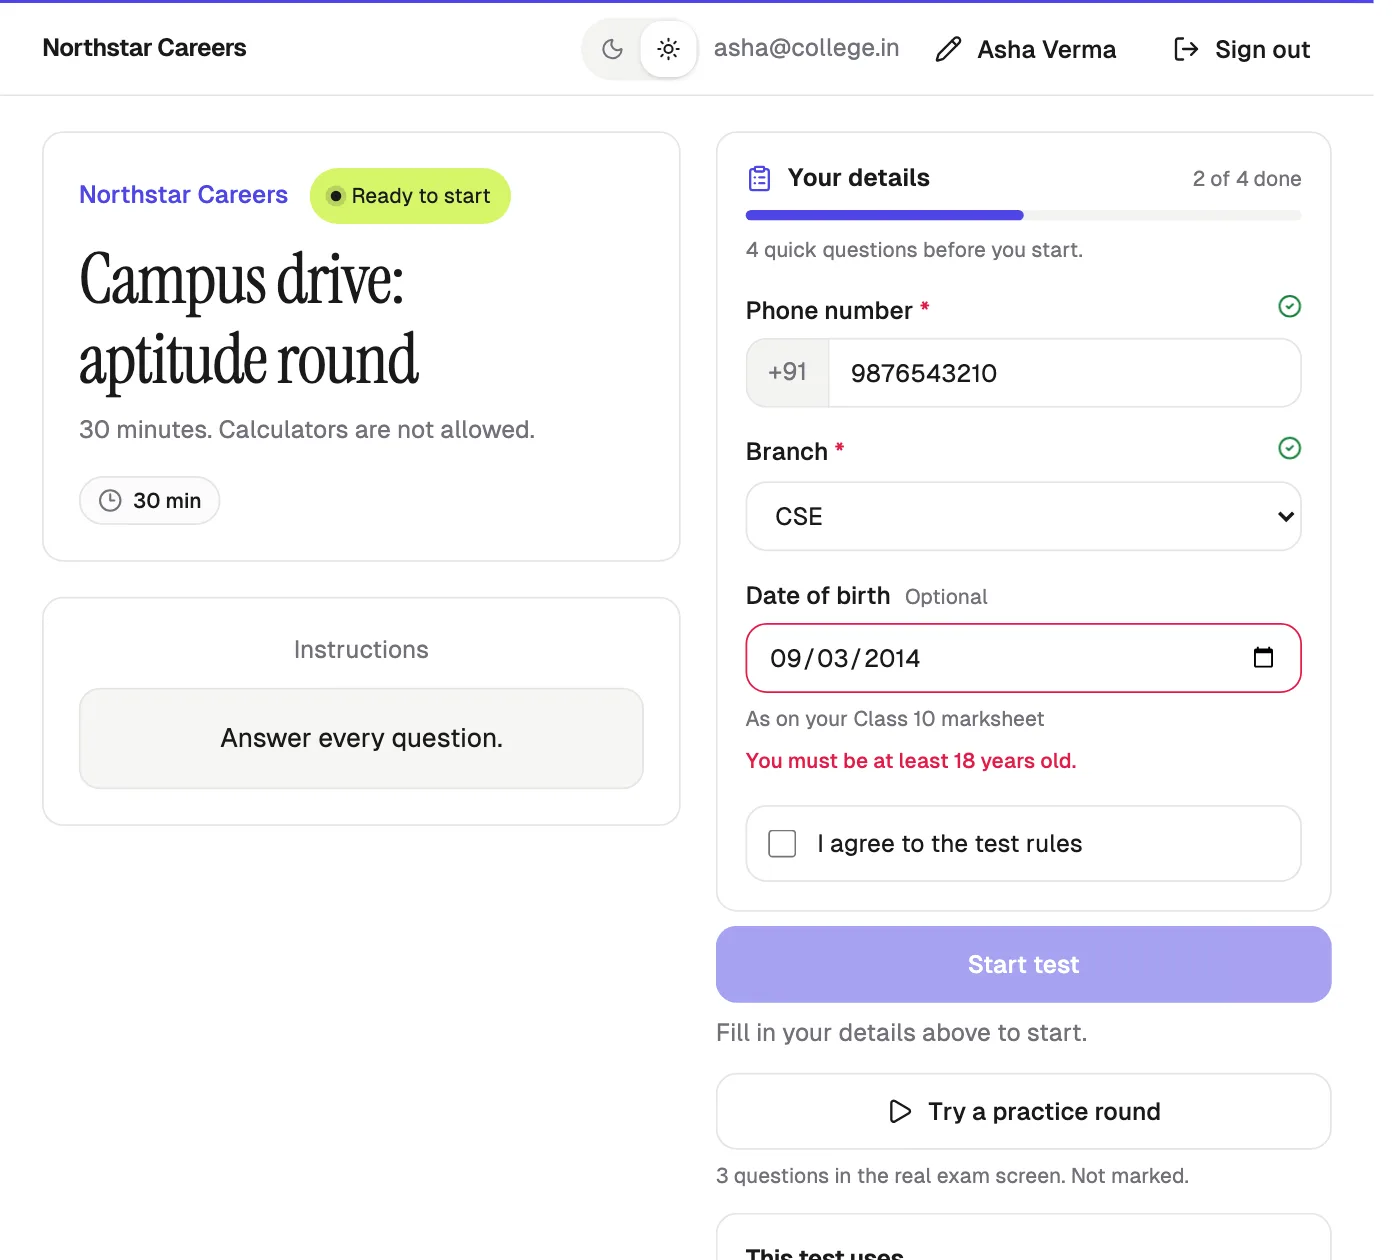The image size is (1400, 1260).
Task: Click the 'Instructions' heading
Action: coord(361,650)
